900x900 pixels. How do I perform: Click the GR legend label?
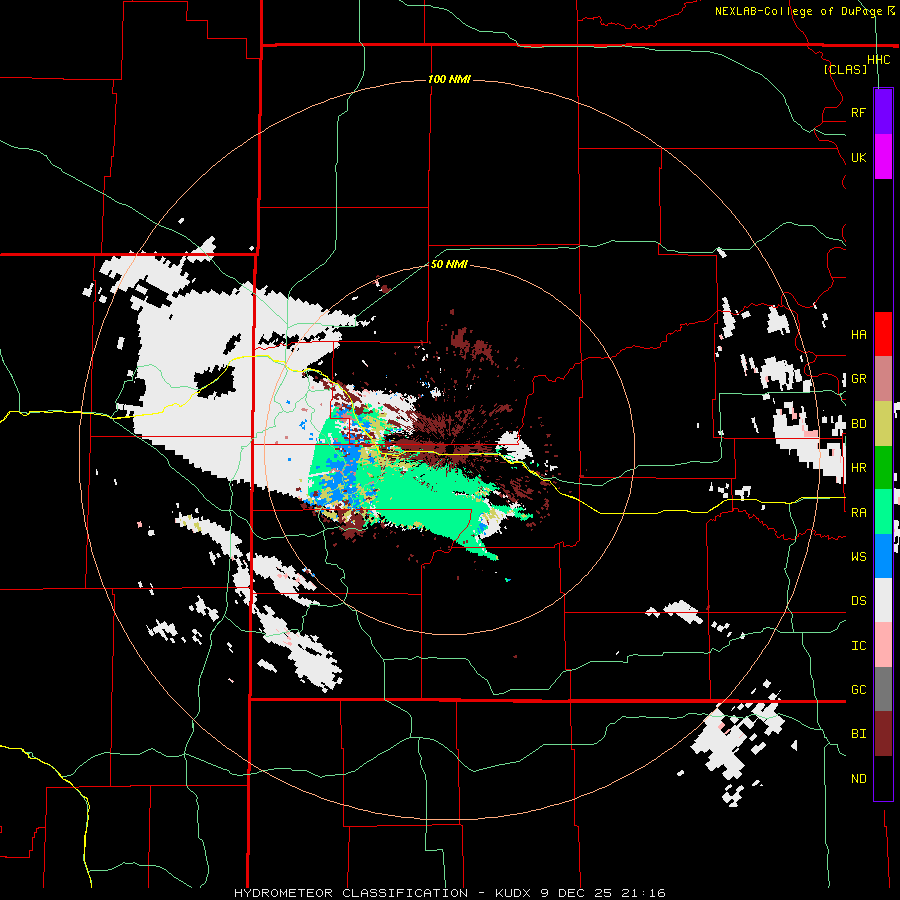pos(858,379)
